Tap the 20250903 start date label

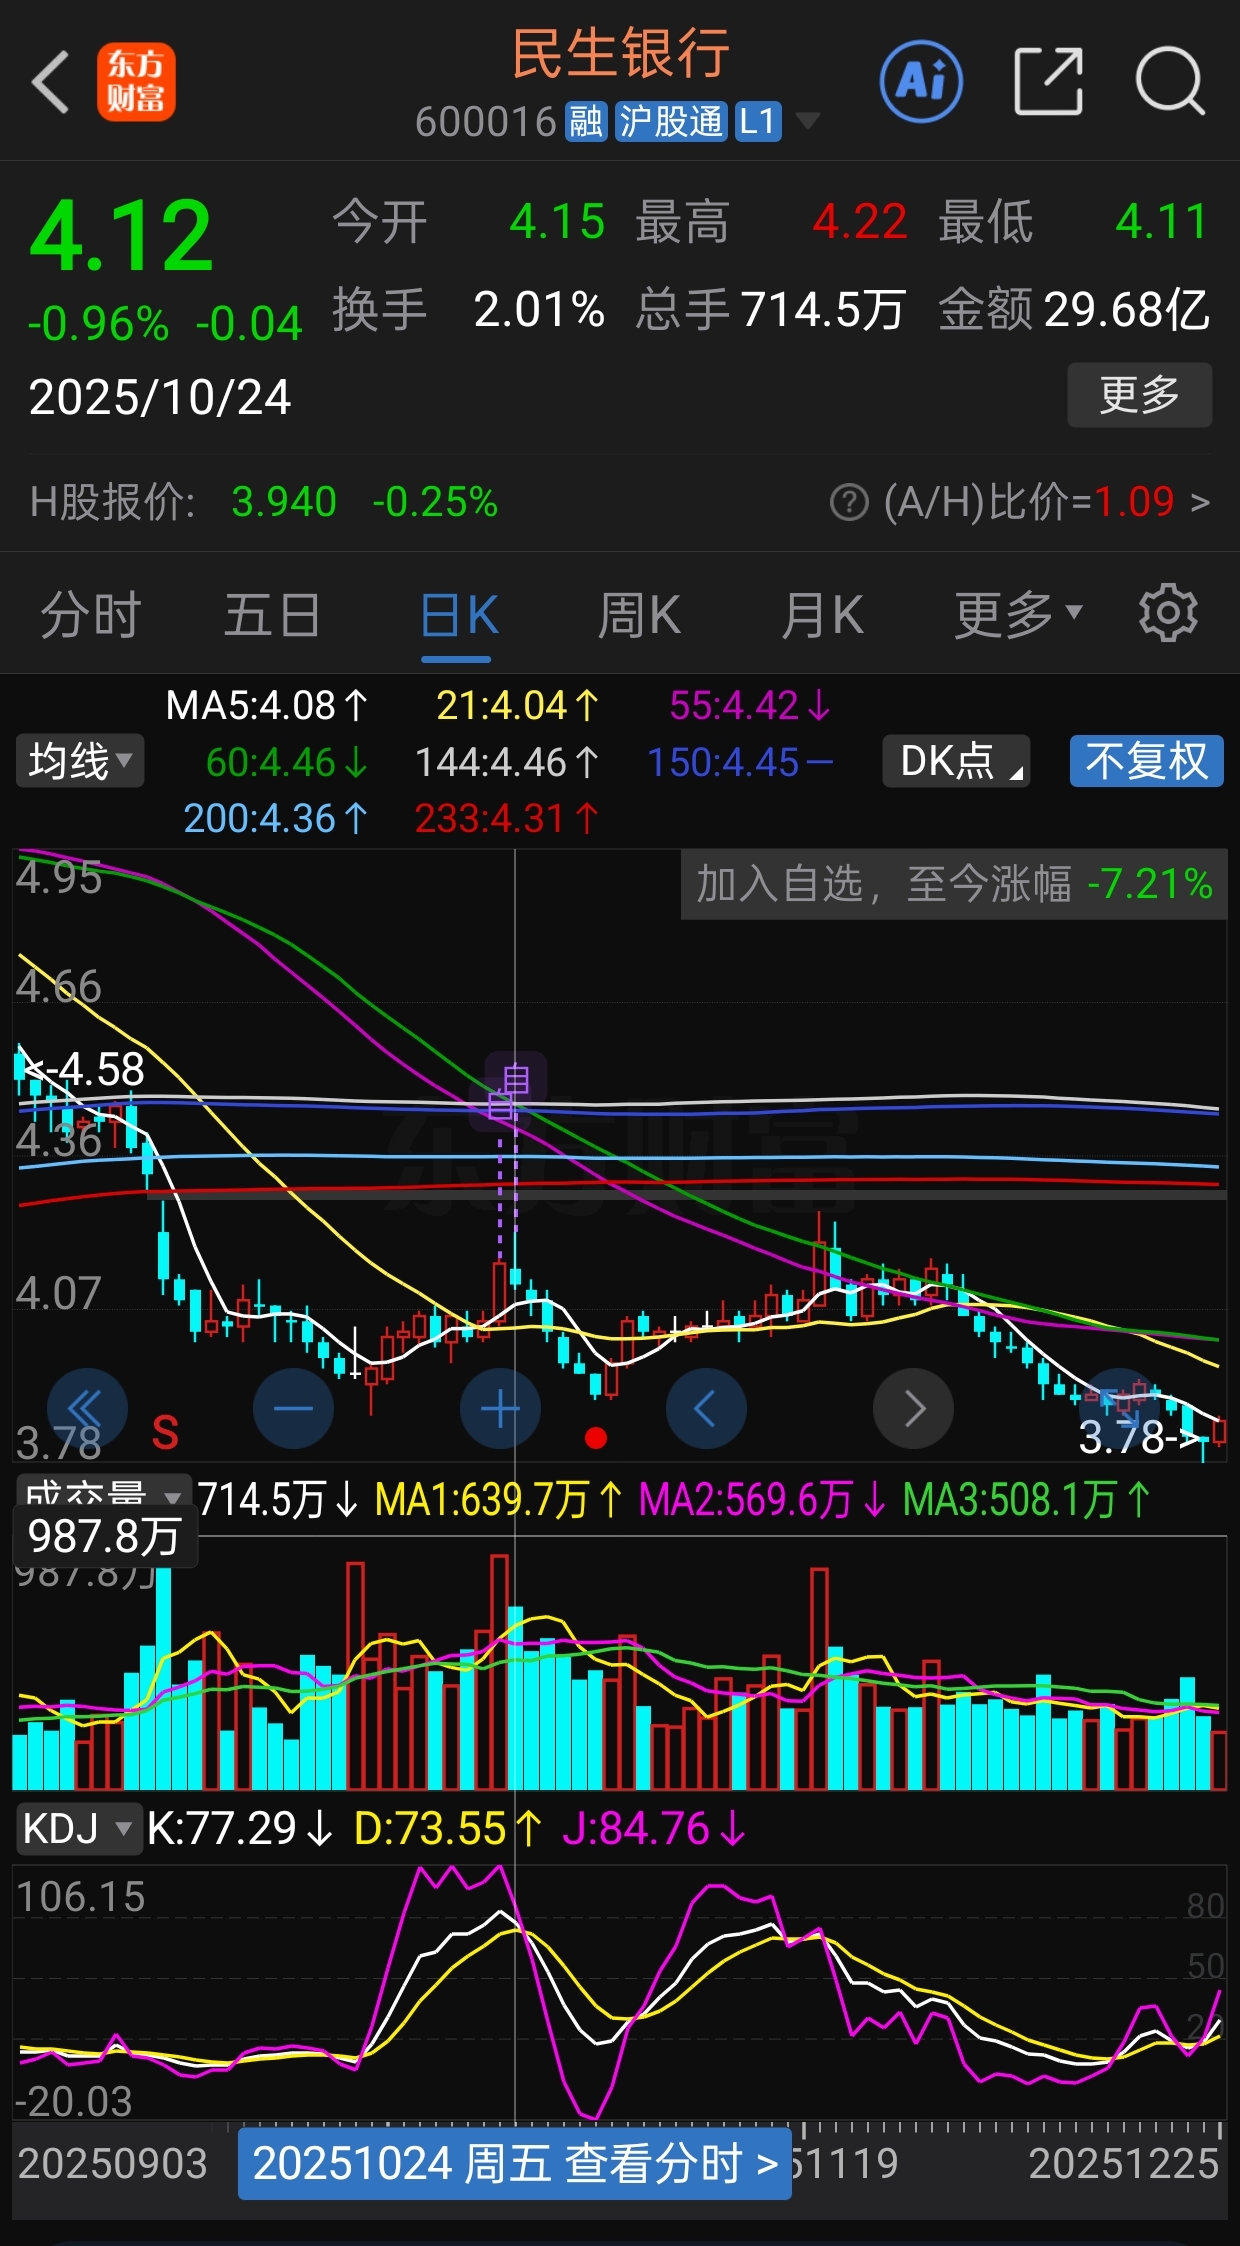tap(113, 2164)
